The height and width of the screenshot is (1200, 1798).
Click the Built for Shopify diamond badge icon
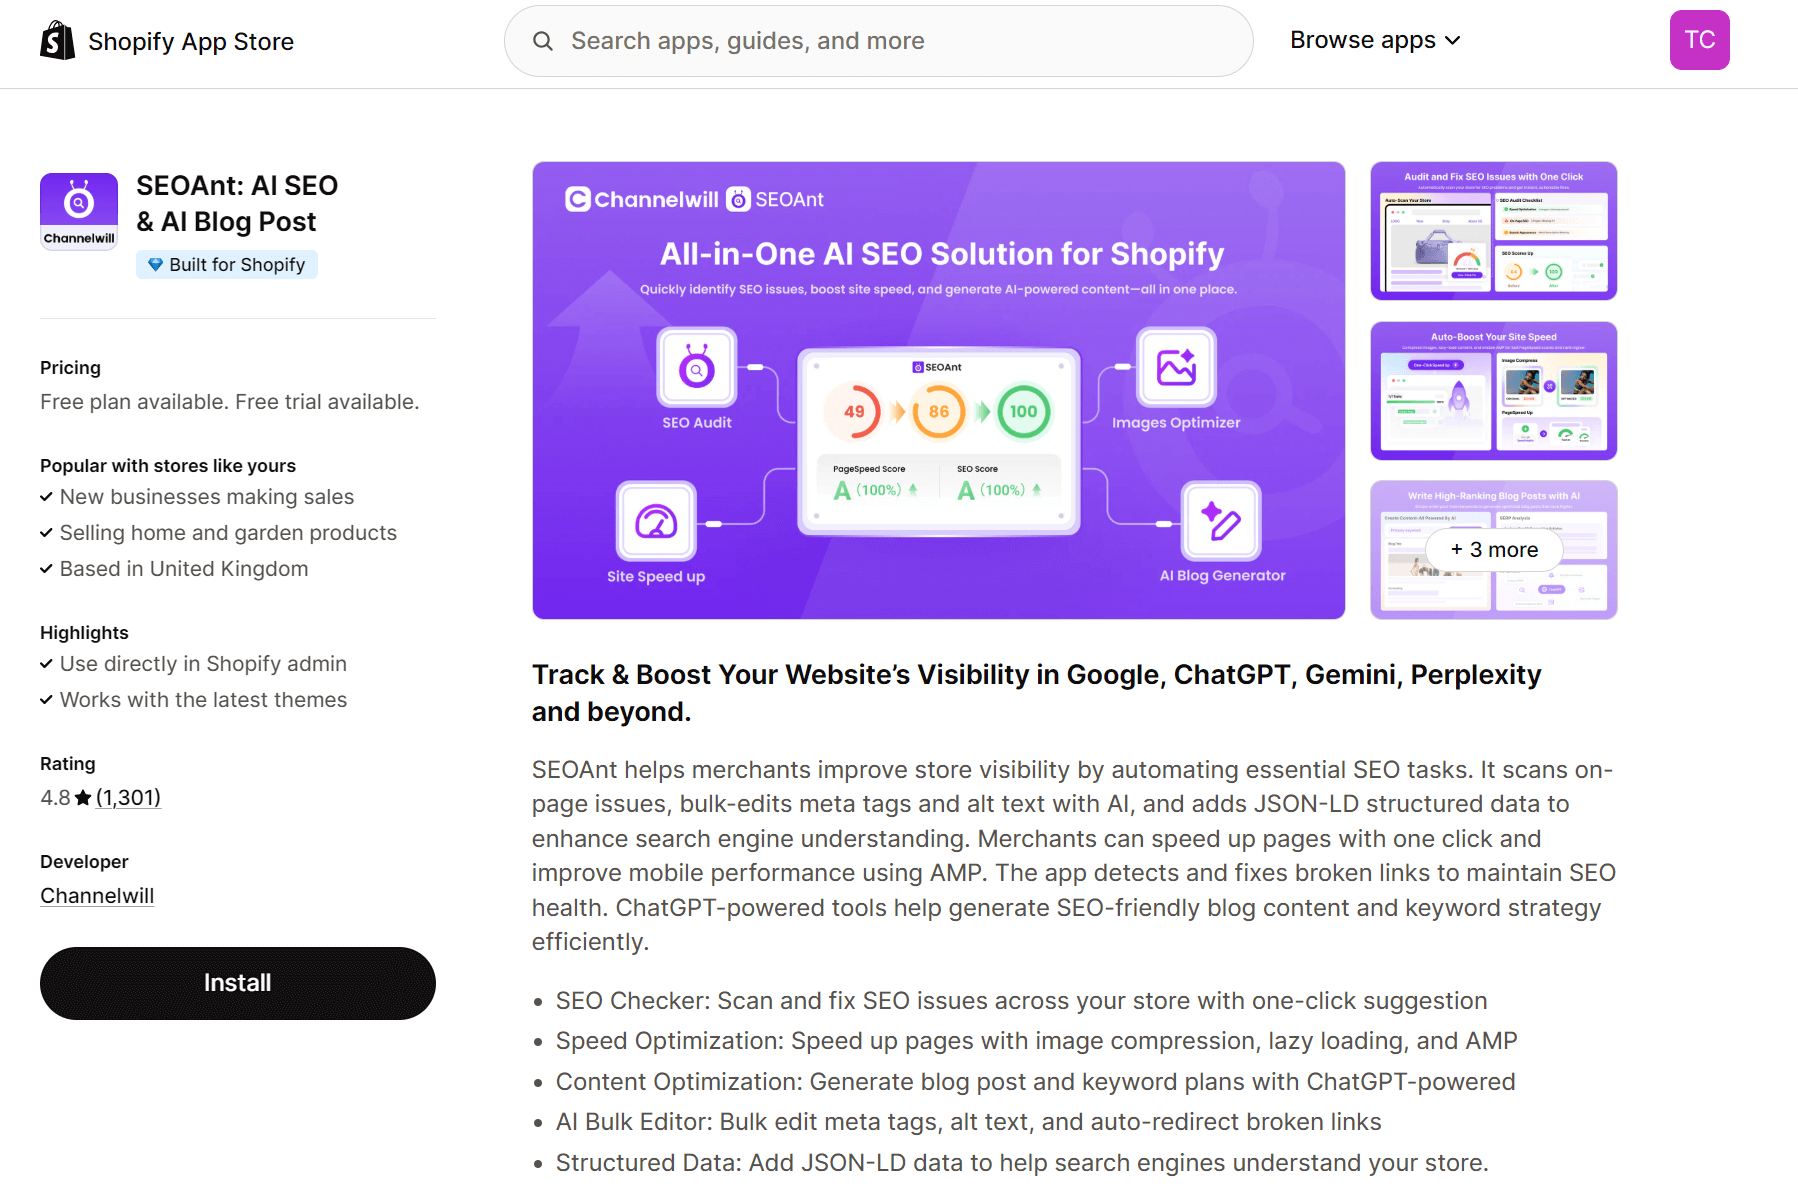click(x=157, y=264)
